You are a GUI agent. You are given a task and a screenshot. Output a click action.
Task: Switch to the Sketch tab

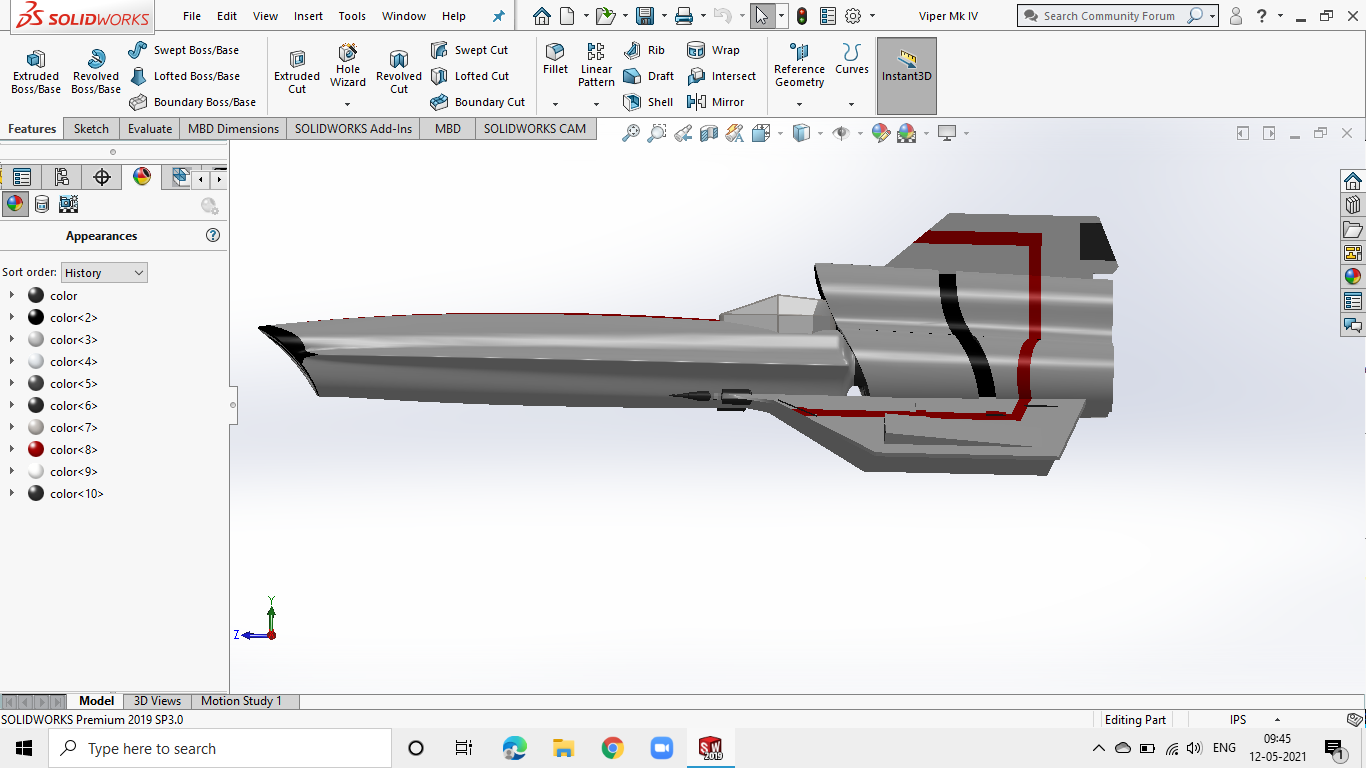[x=91, y=128]
